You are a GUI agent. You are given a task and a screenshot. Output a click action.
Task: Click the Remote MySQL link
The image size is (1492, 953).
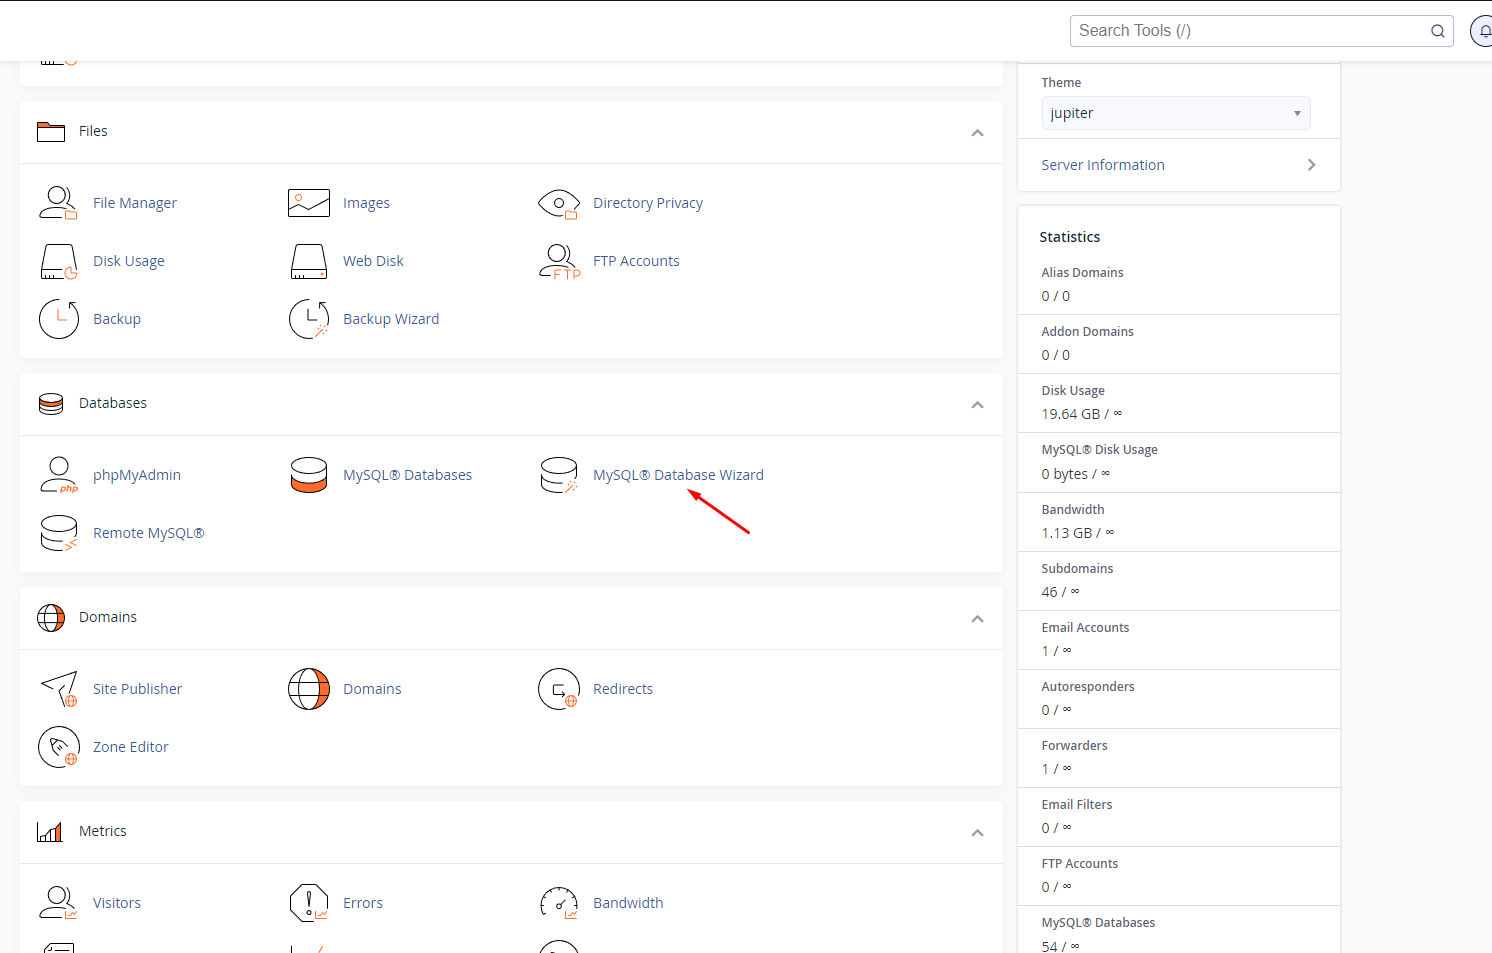(148, 533)
